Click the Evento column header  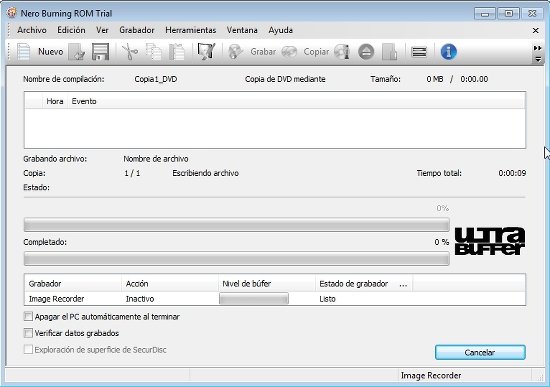84,101
